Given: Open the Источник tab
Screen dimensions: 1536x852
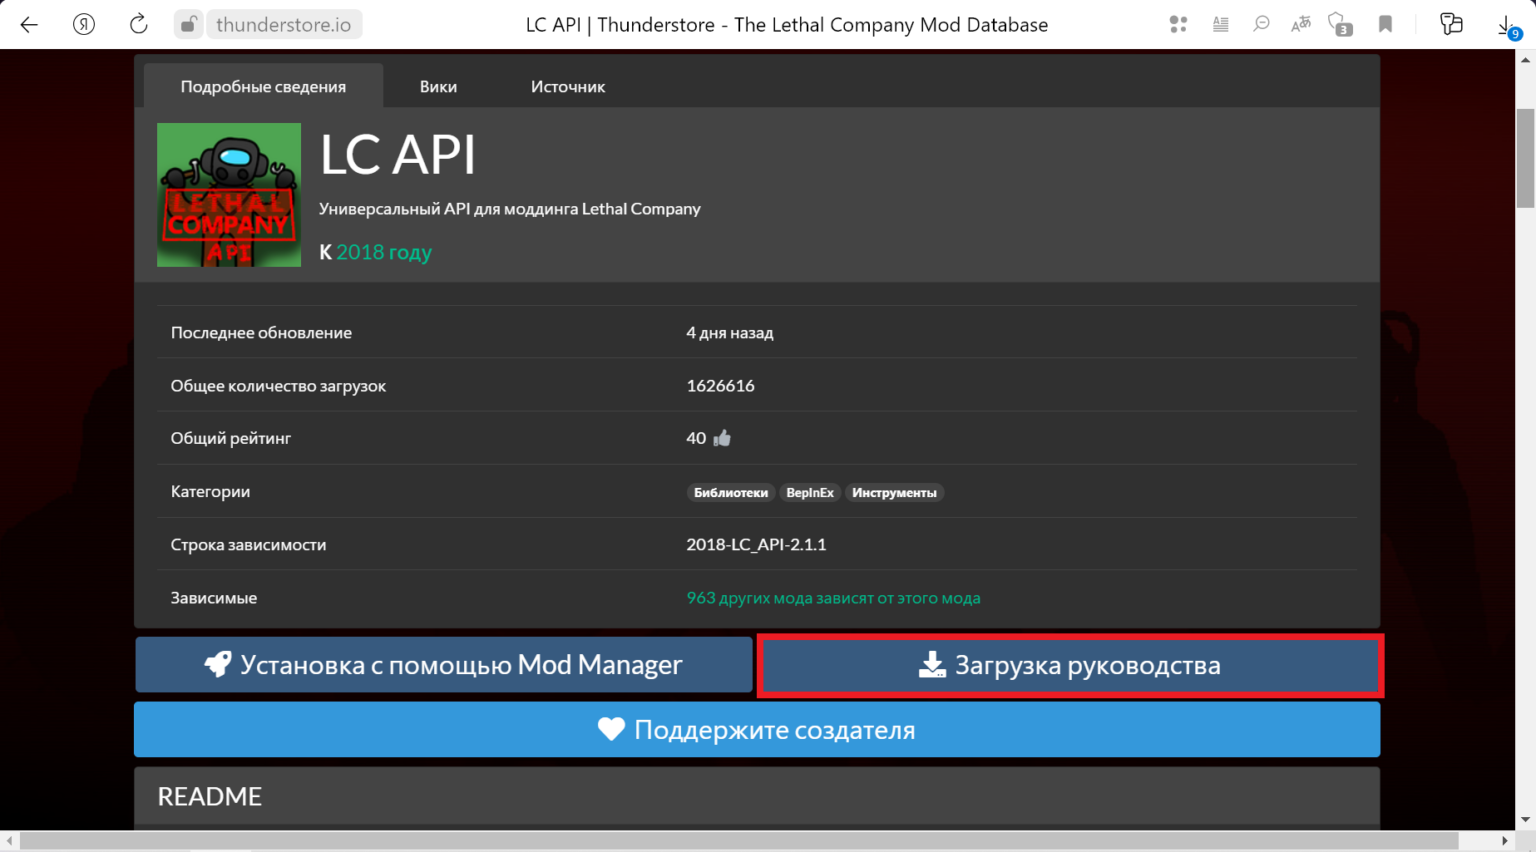Looking at the screenshot, I should [568, 86].
